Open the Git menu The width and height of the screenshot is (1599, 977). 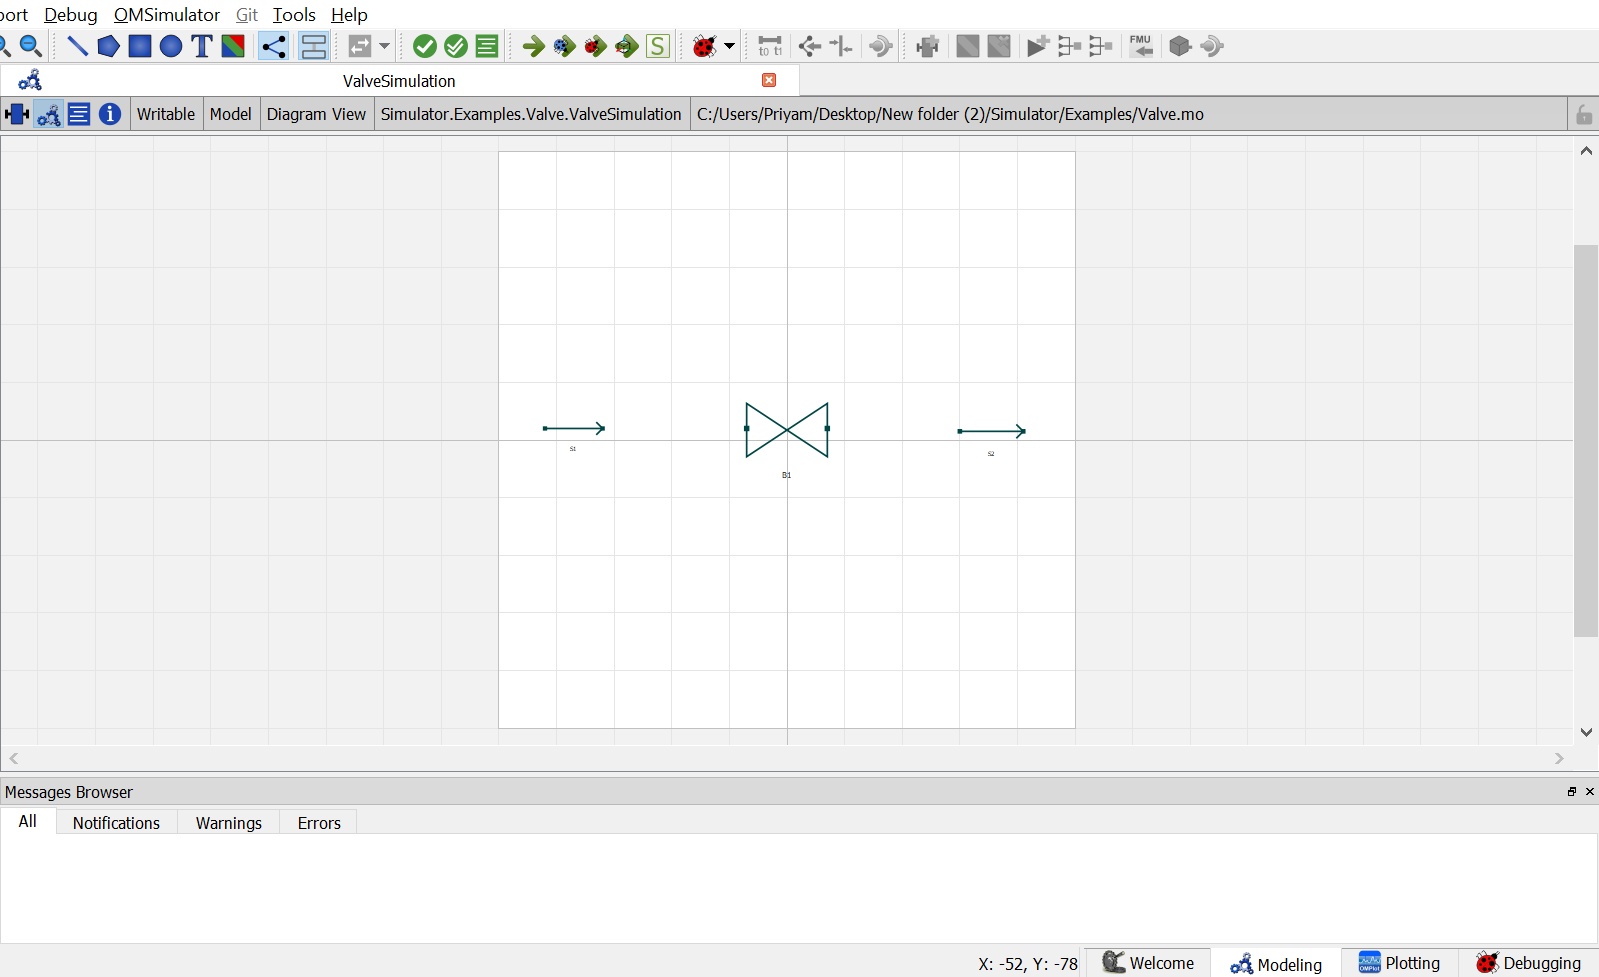[x=247, y=15]
